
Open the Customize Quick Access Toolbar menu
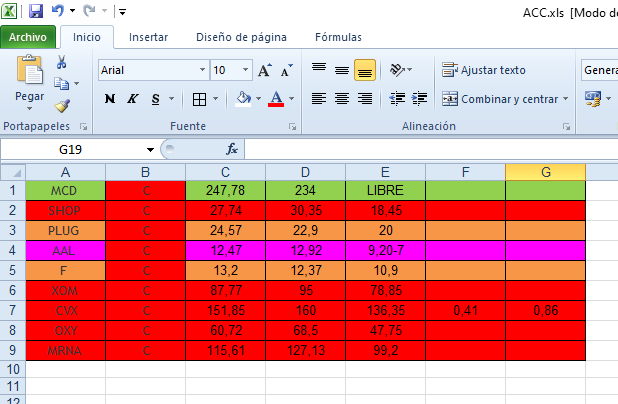[123, 12]
